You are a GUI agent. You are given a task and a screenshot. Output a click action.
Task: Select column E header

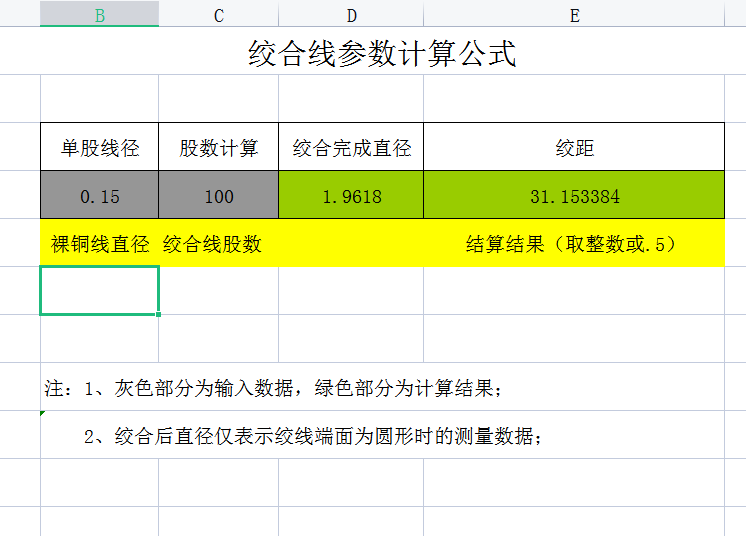coord(574,14)
